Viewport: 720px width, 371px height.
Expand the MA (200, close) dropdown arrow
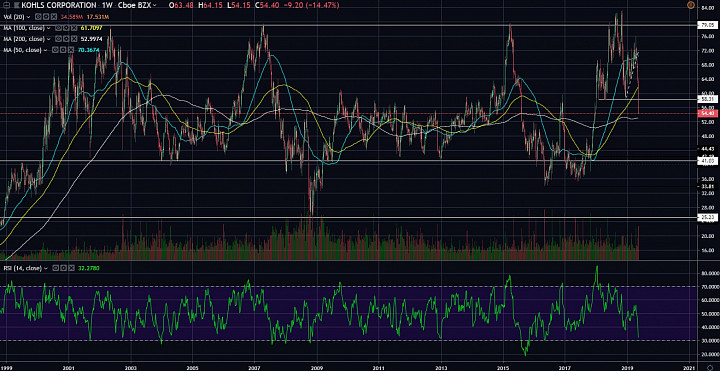point(49,39)
